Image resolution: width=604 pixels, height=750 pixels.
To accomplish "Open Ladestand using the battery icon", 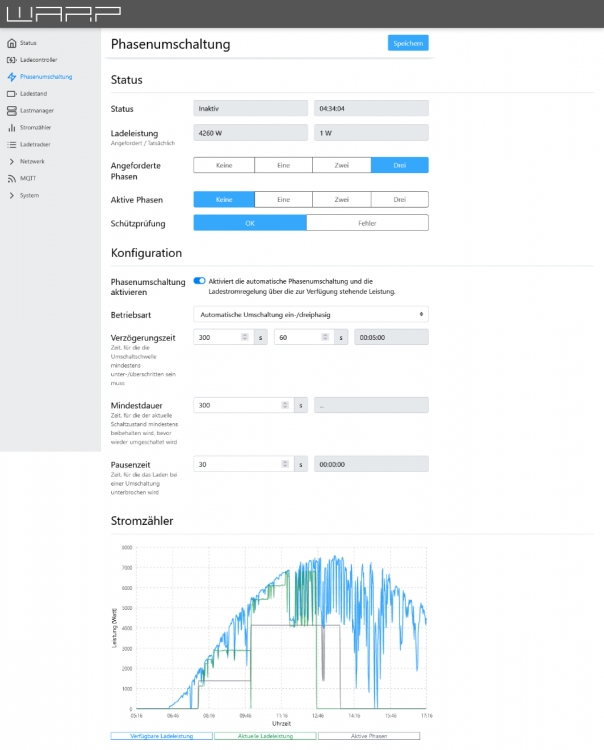I will click(11, 94).
